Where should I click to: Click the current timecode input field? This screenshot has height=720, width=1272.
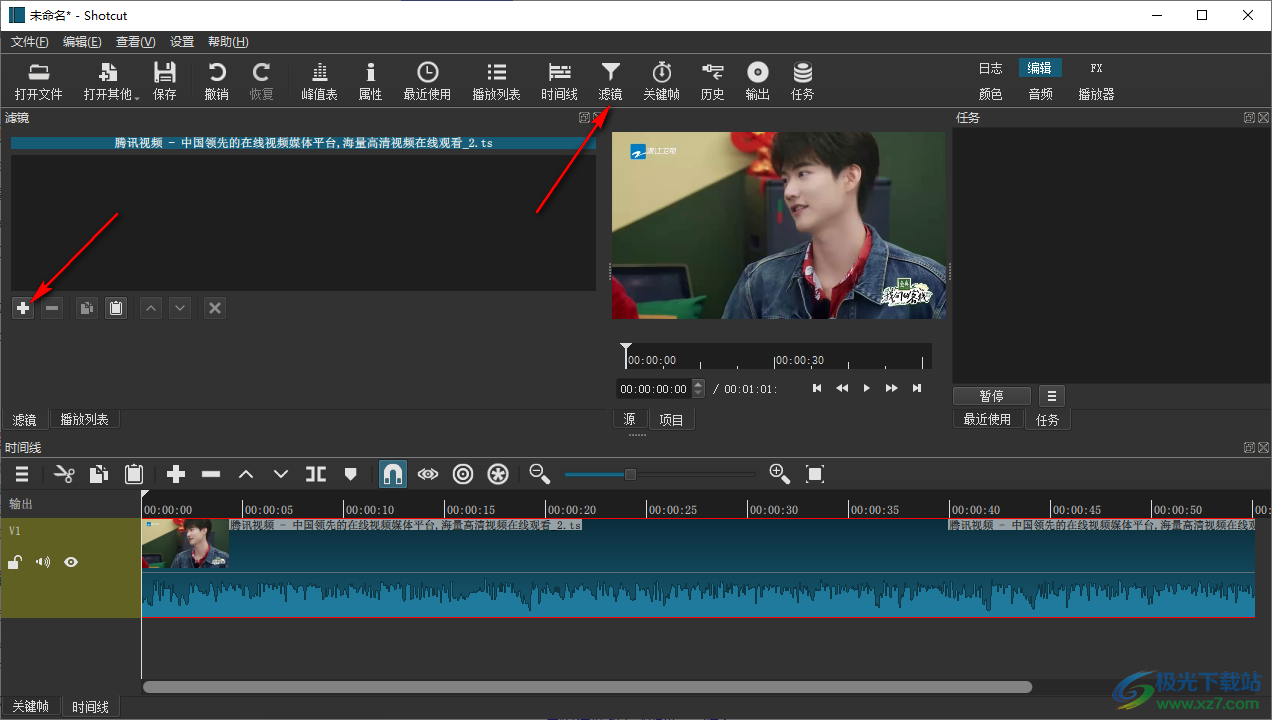click(654, 389)
